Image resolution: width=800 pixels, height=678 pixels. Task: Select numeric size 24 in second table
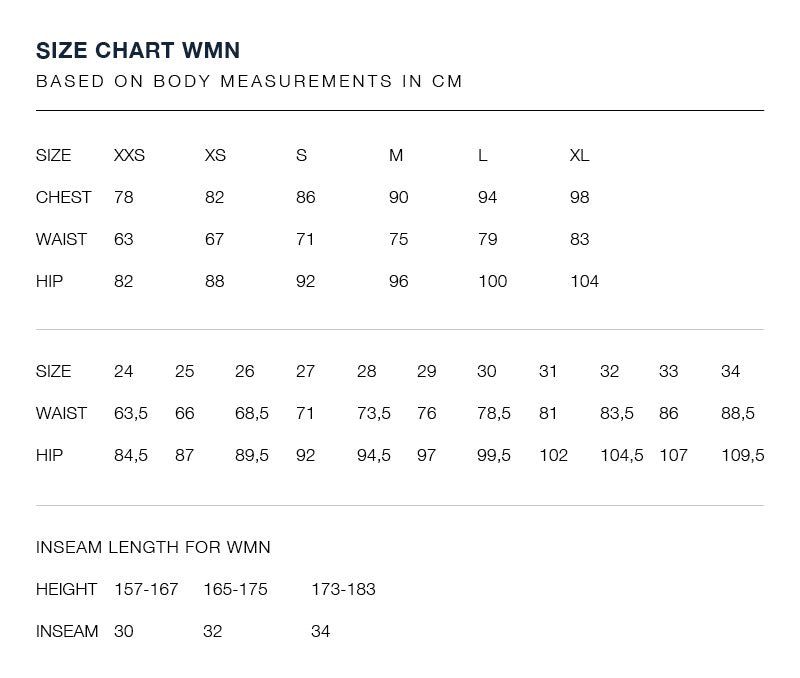[x=123, y=371]
